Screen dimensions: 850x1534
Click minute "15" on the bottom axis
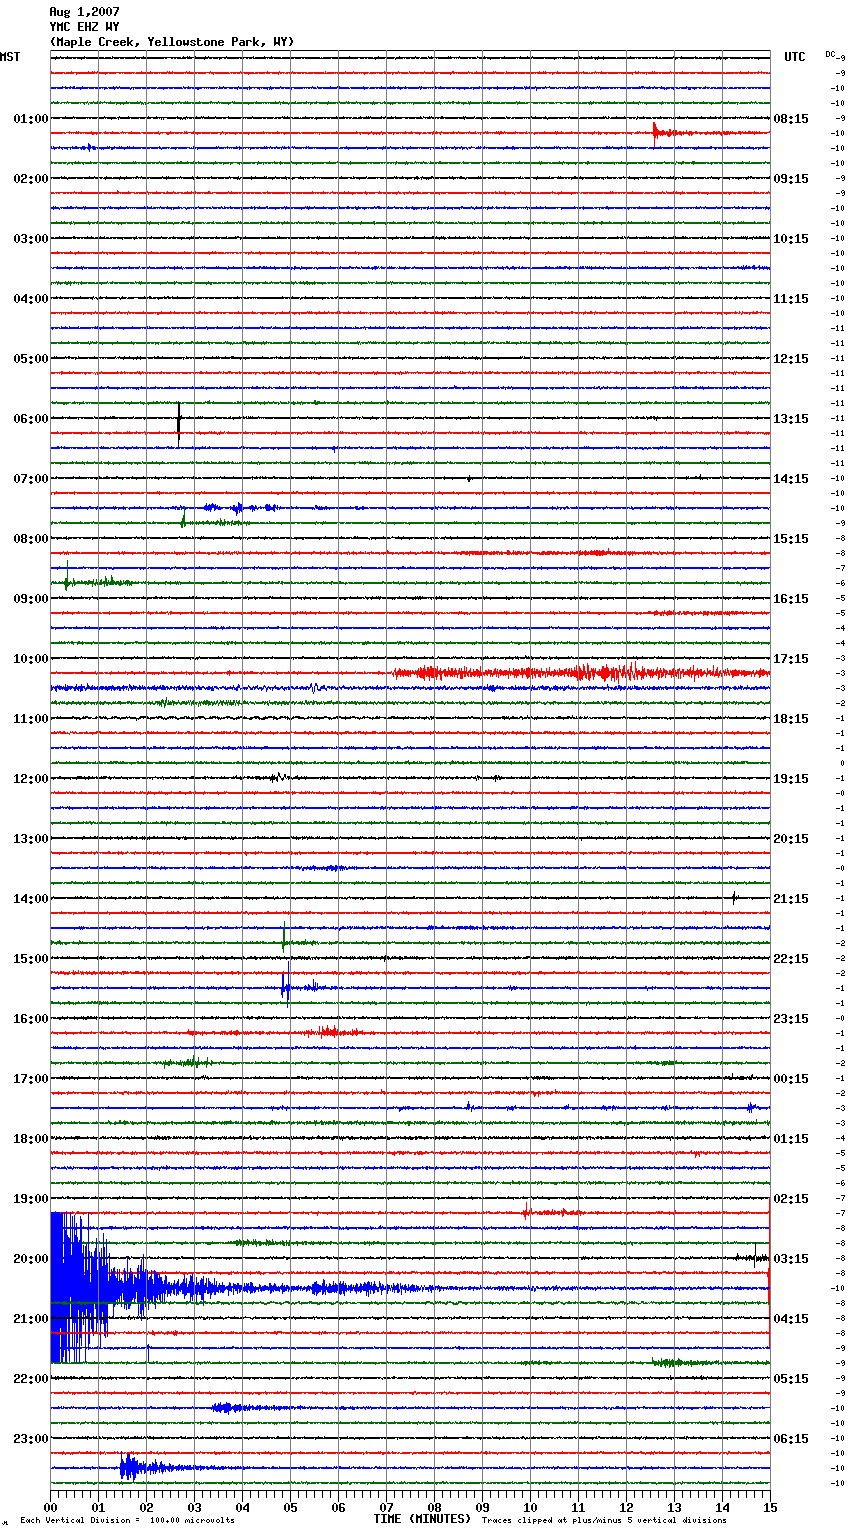point(770,1507)
